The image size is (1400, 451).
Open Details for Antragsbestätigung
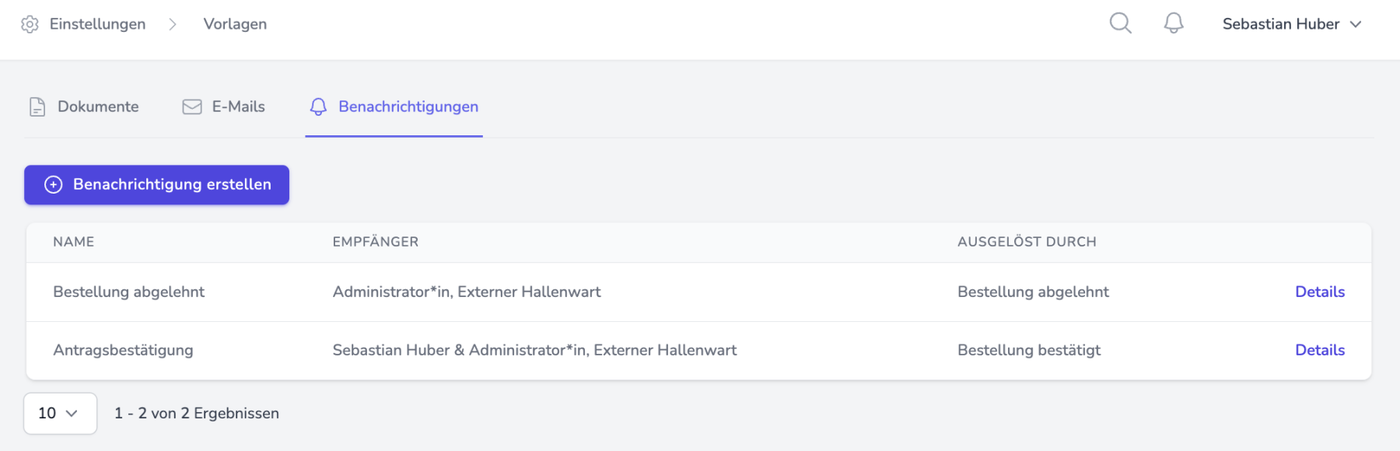(x=1319, y=350)
